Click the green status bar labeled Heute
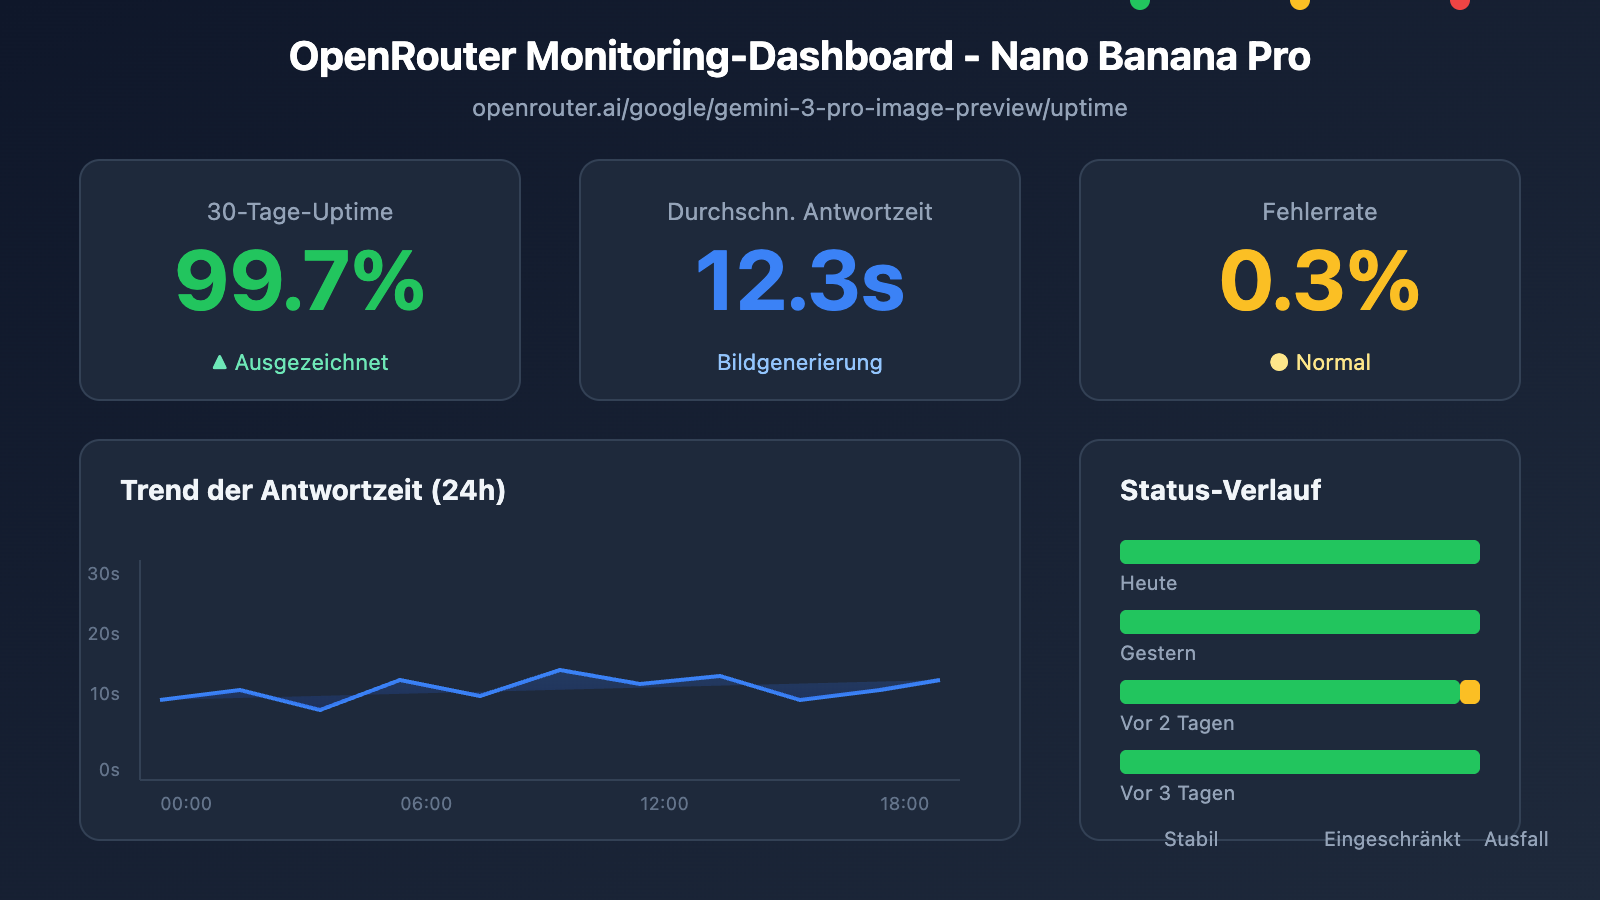 1299,551
